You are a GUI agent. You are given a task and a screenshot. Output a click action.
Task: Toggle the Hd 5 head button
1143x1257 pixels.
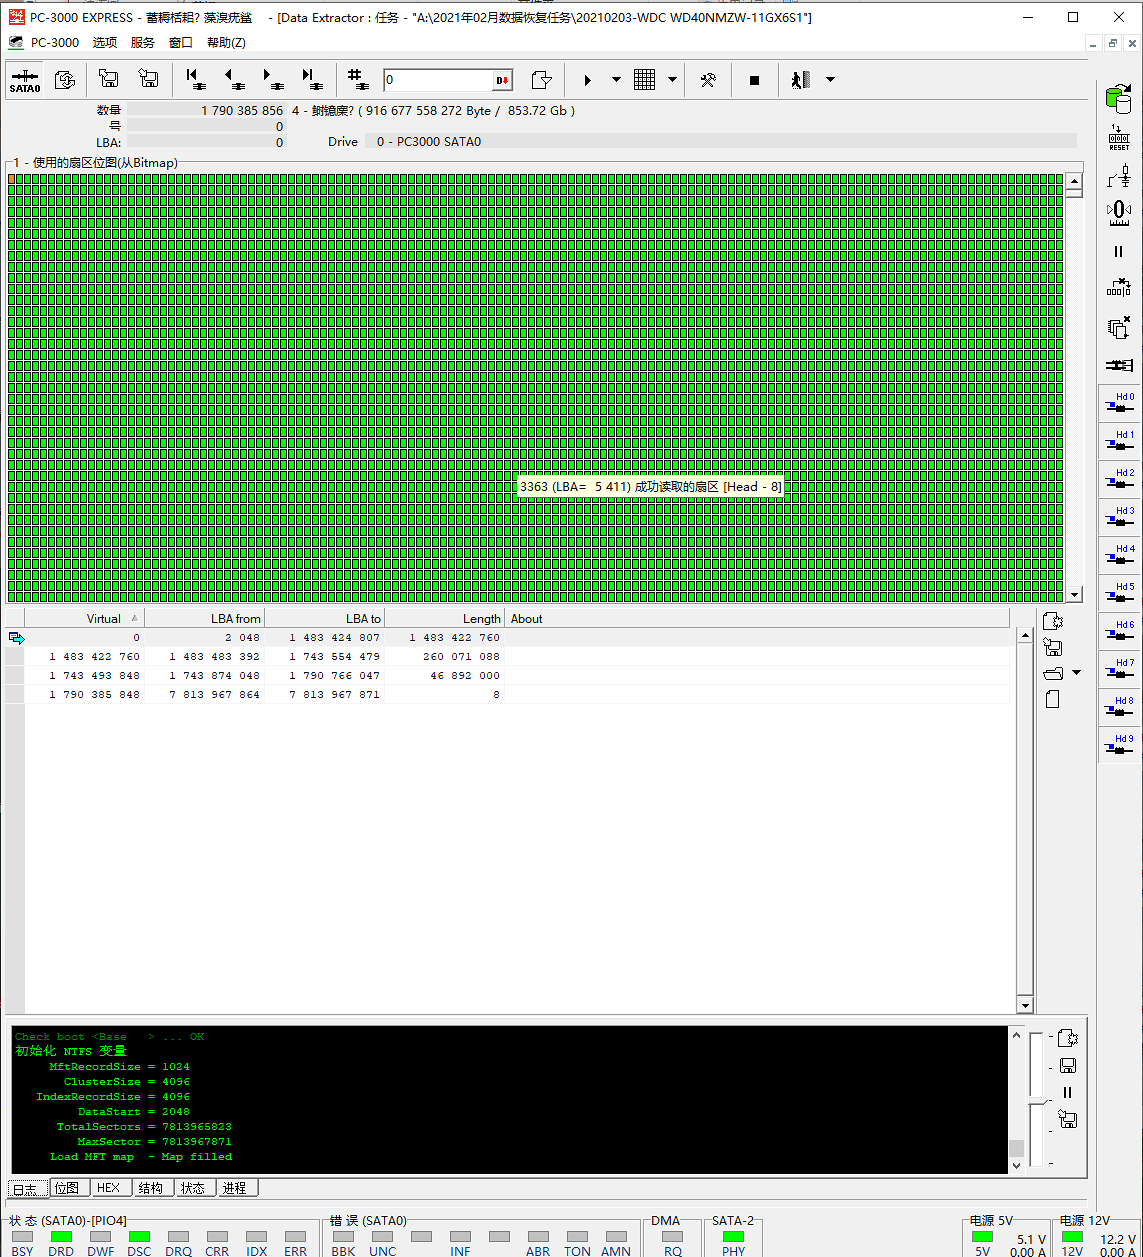1119,593
